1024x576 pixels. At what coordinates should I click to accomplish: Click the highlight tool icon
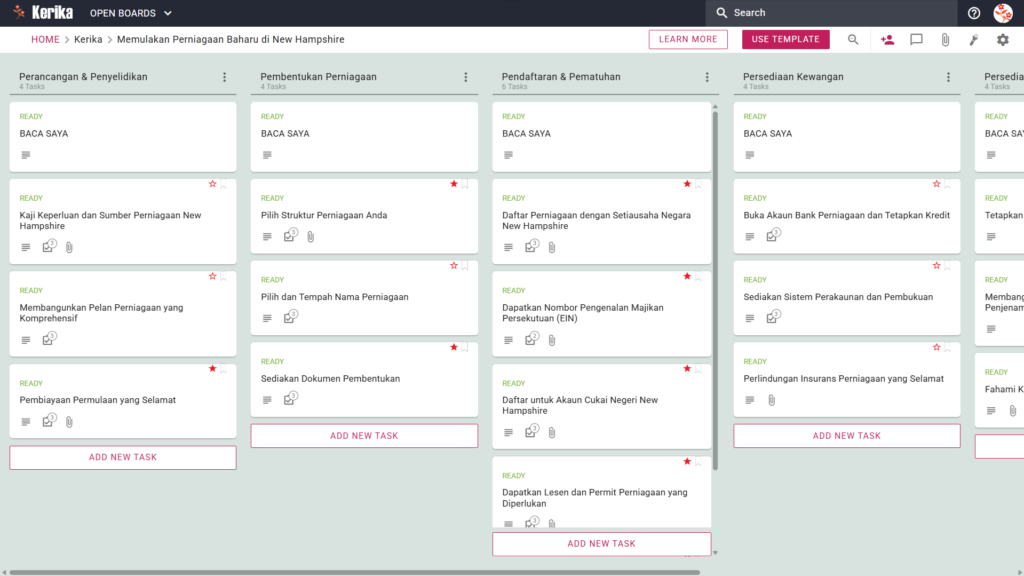[x=974, y=40]
